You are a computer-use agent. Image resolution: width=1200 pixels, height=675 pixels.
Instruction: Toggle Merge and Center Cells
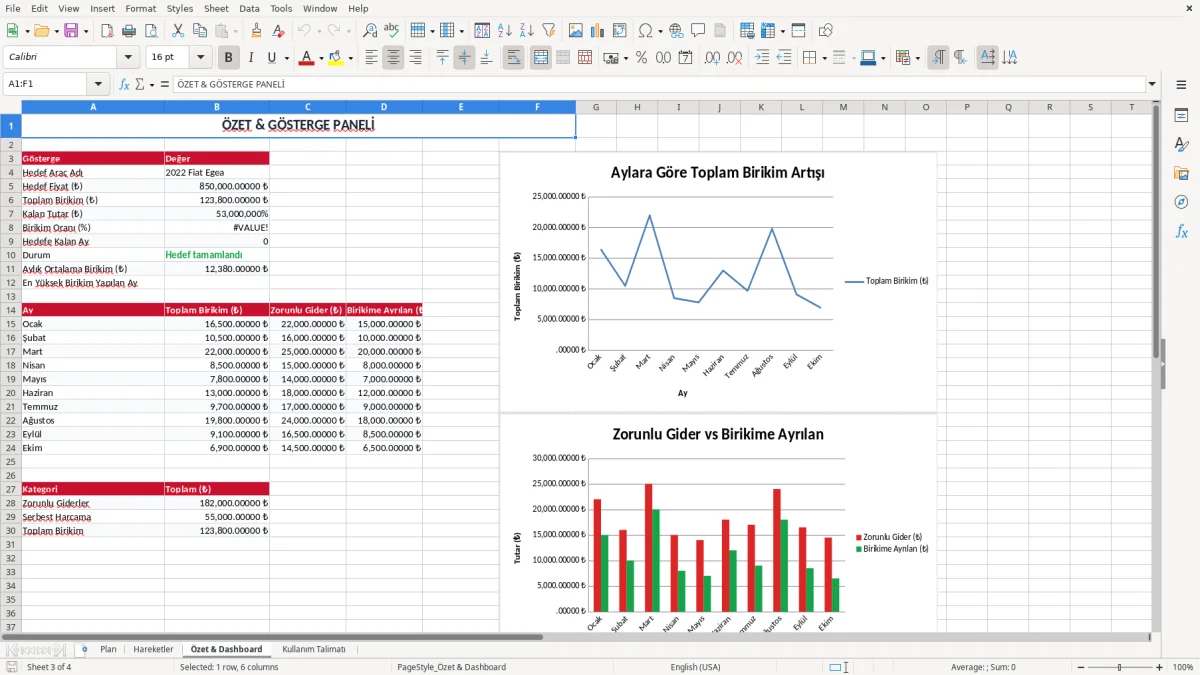(541, 58)
